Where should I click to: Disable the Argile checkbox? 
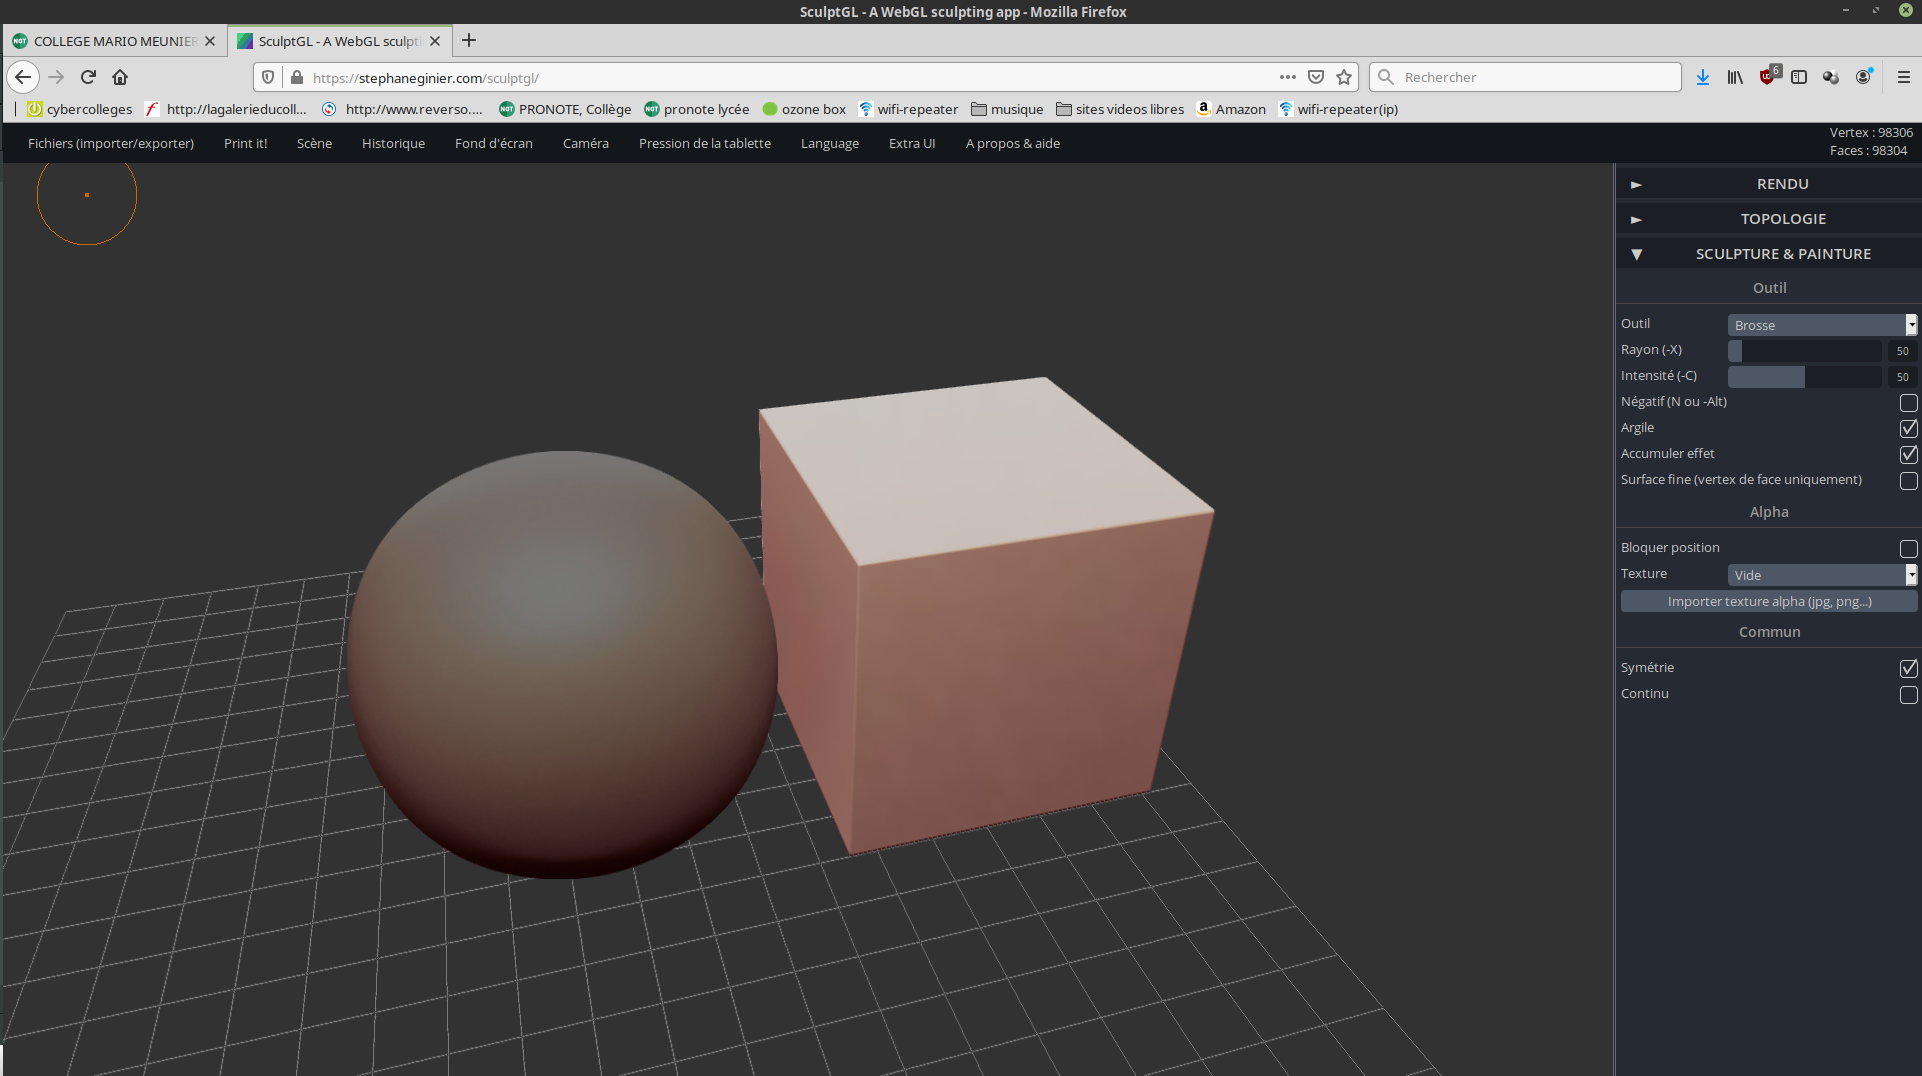click(1908, 428)
